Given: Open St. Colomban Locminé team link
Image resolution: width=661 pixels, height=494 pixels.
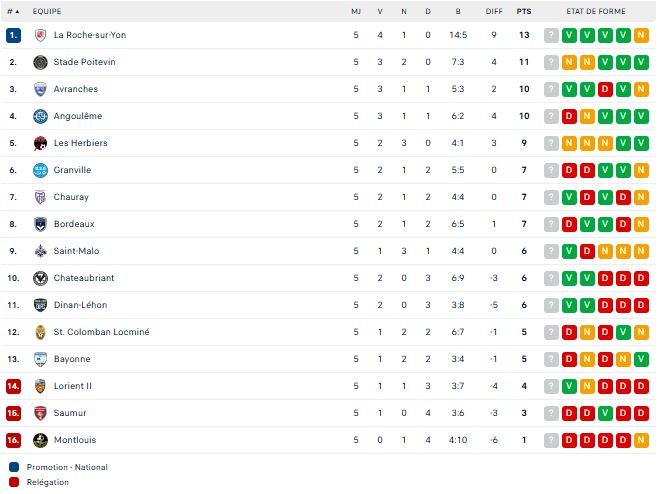Looking at the screenshot, I should coord(101,332).
